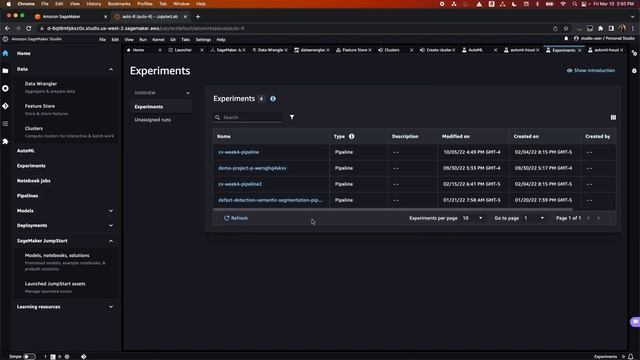640x360 pixels.
Task: Open the column settings grid icon
Action: click(x=613, y=117)
